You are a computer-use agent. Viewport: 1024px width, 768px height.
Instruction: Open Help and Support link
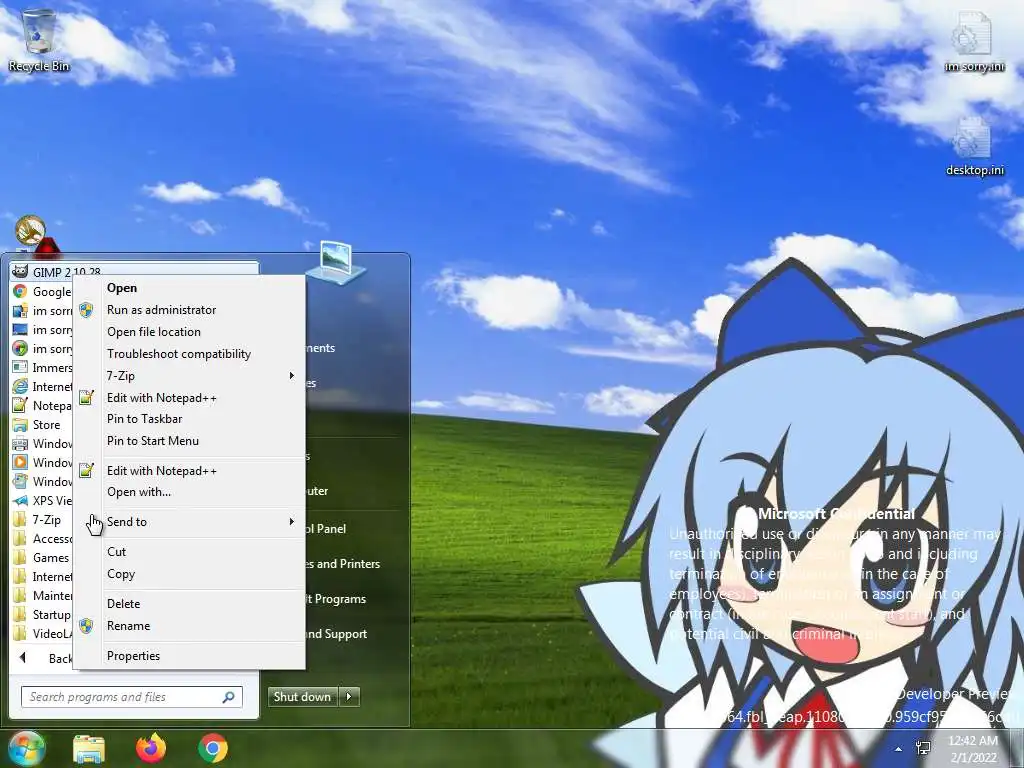(x=337, y=633)
